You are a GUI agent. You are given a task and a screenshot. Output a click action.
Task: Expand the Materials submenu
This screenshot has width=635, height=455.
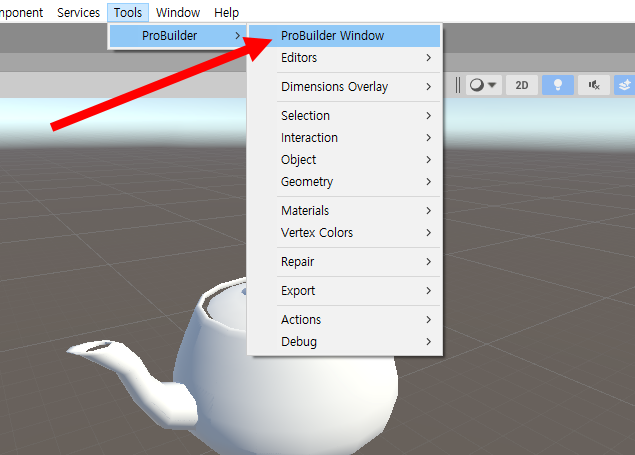(x=344, y=210)
